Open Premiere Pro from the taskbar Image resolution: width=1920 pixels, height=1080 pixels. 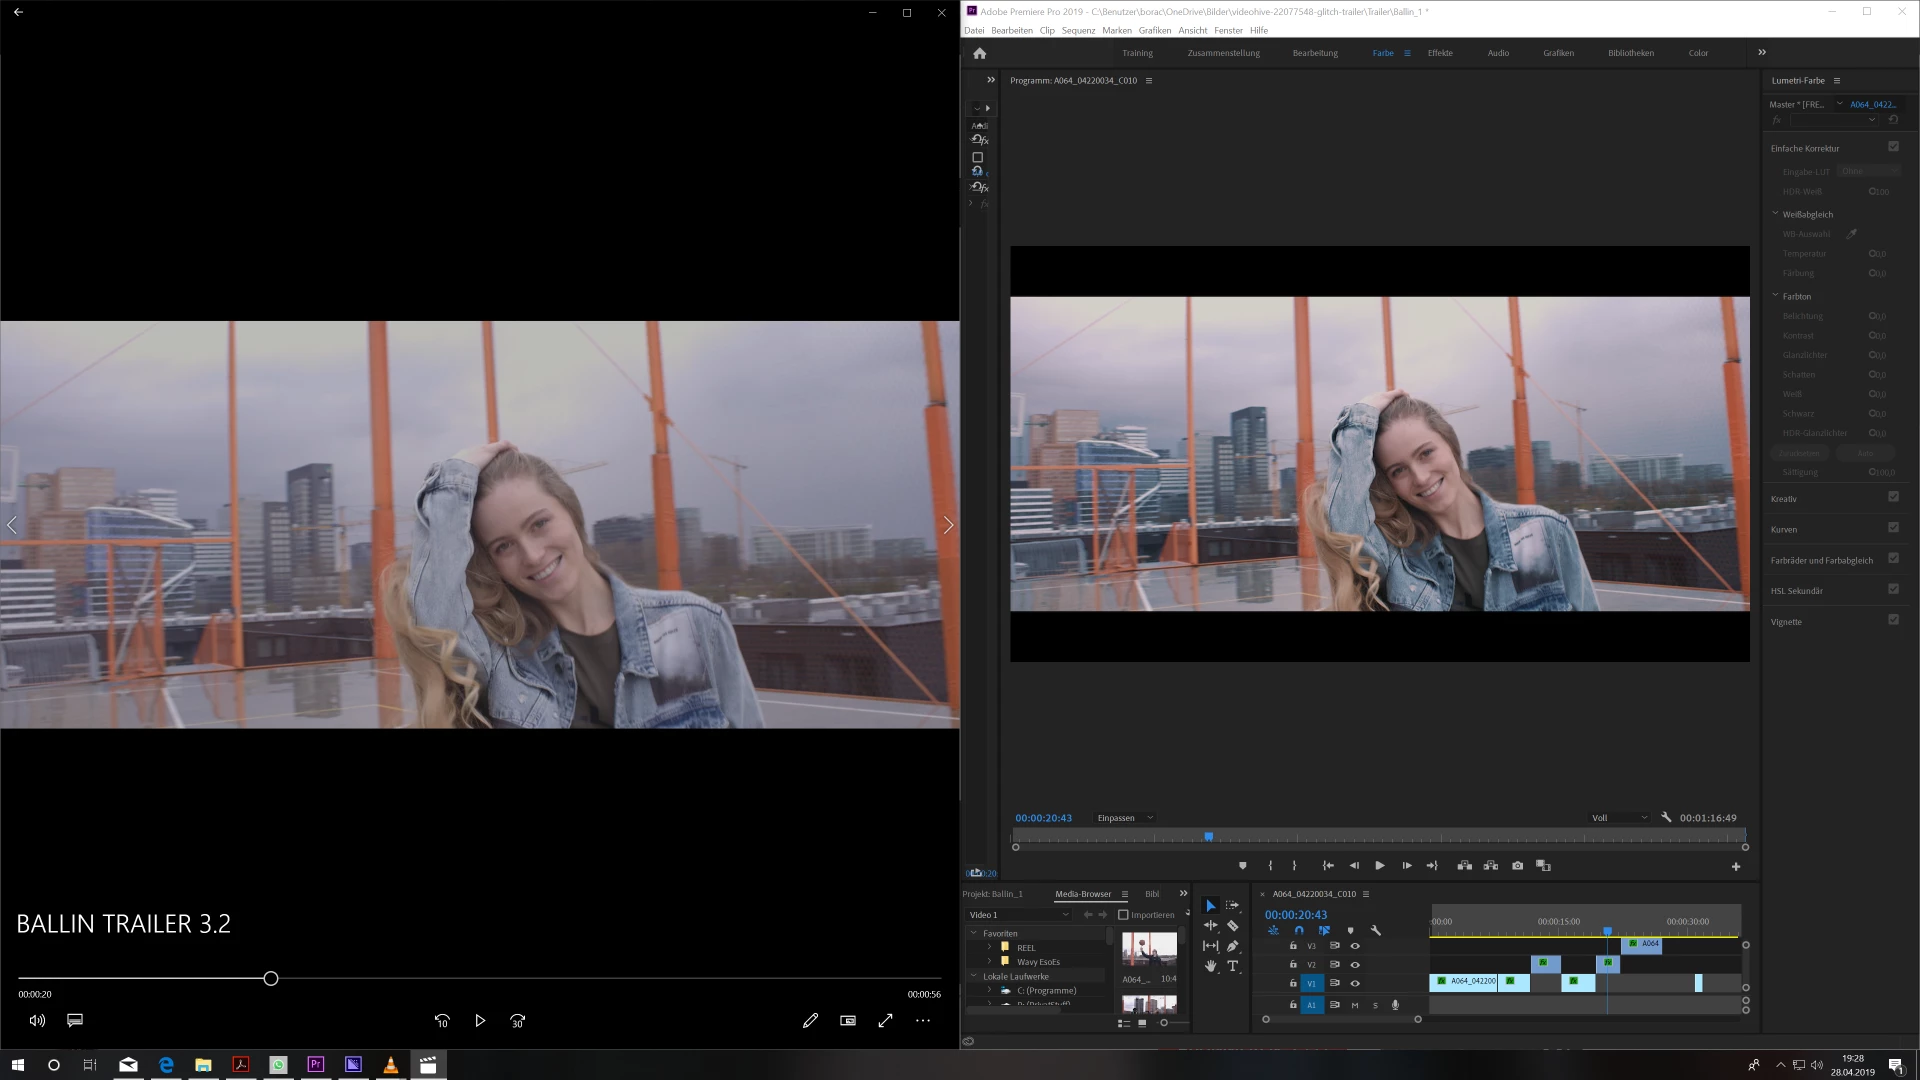[316, 1065]
